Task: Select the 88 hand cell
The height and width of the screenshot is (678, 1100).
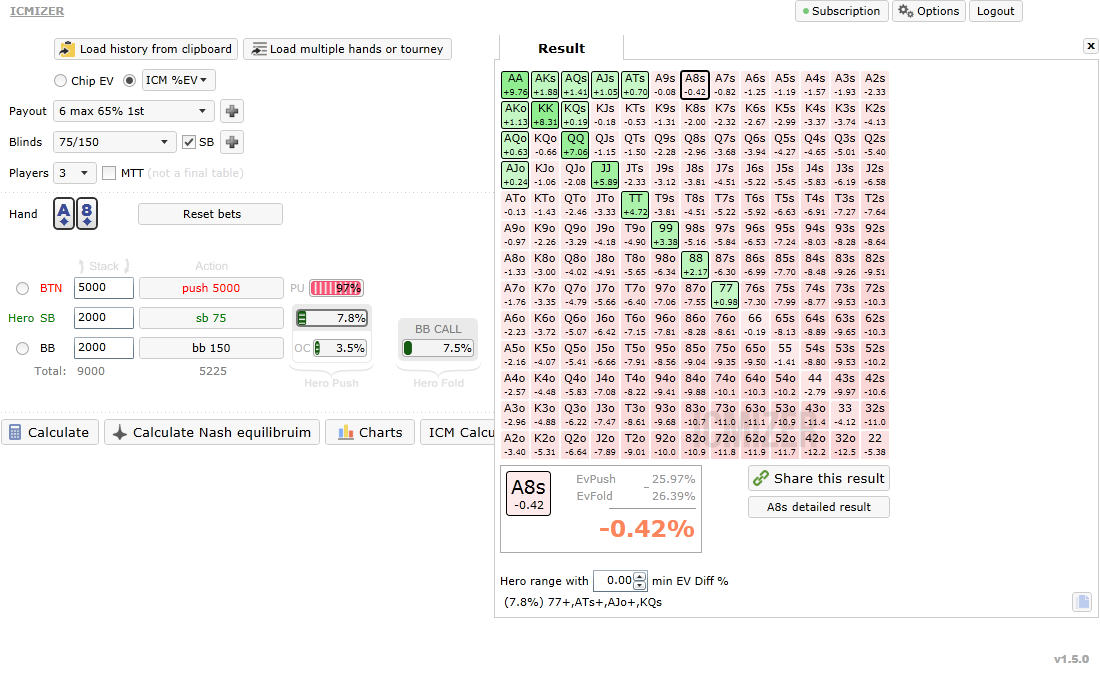Action: [x=695, y=265]
